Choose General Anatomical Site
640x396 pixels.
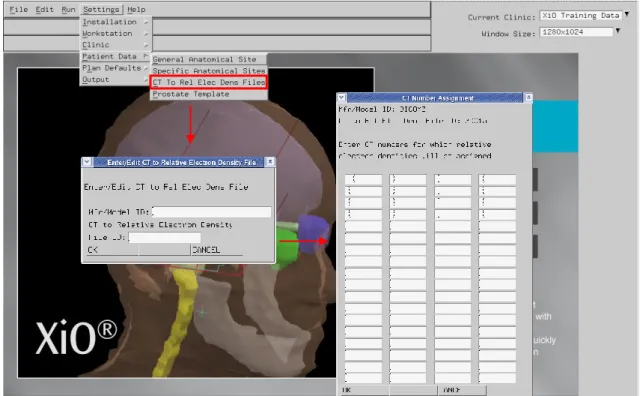pos(209,59)
